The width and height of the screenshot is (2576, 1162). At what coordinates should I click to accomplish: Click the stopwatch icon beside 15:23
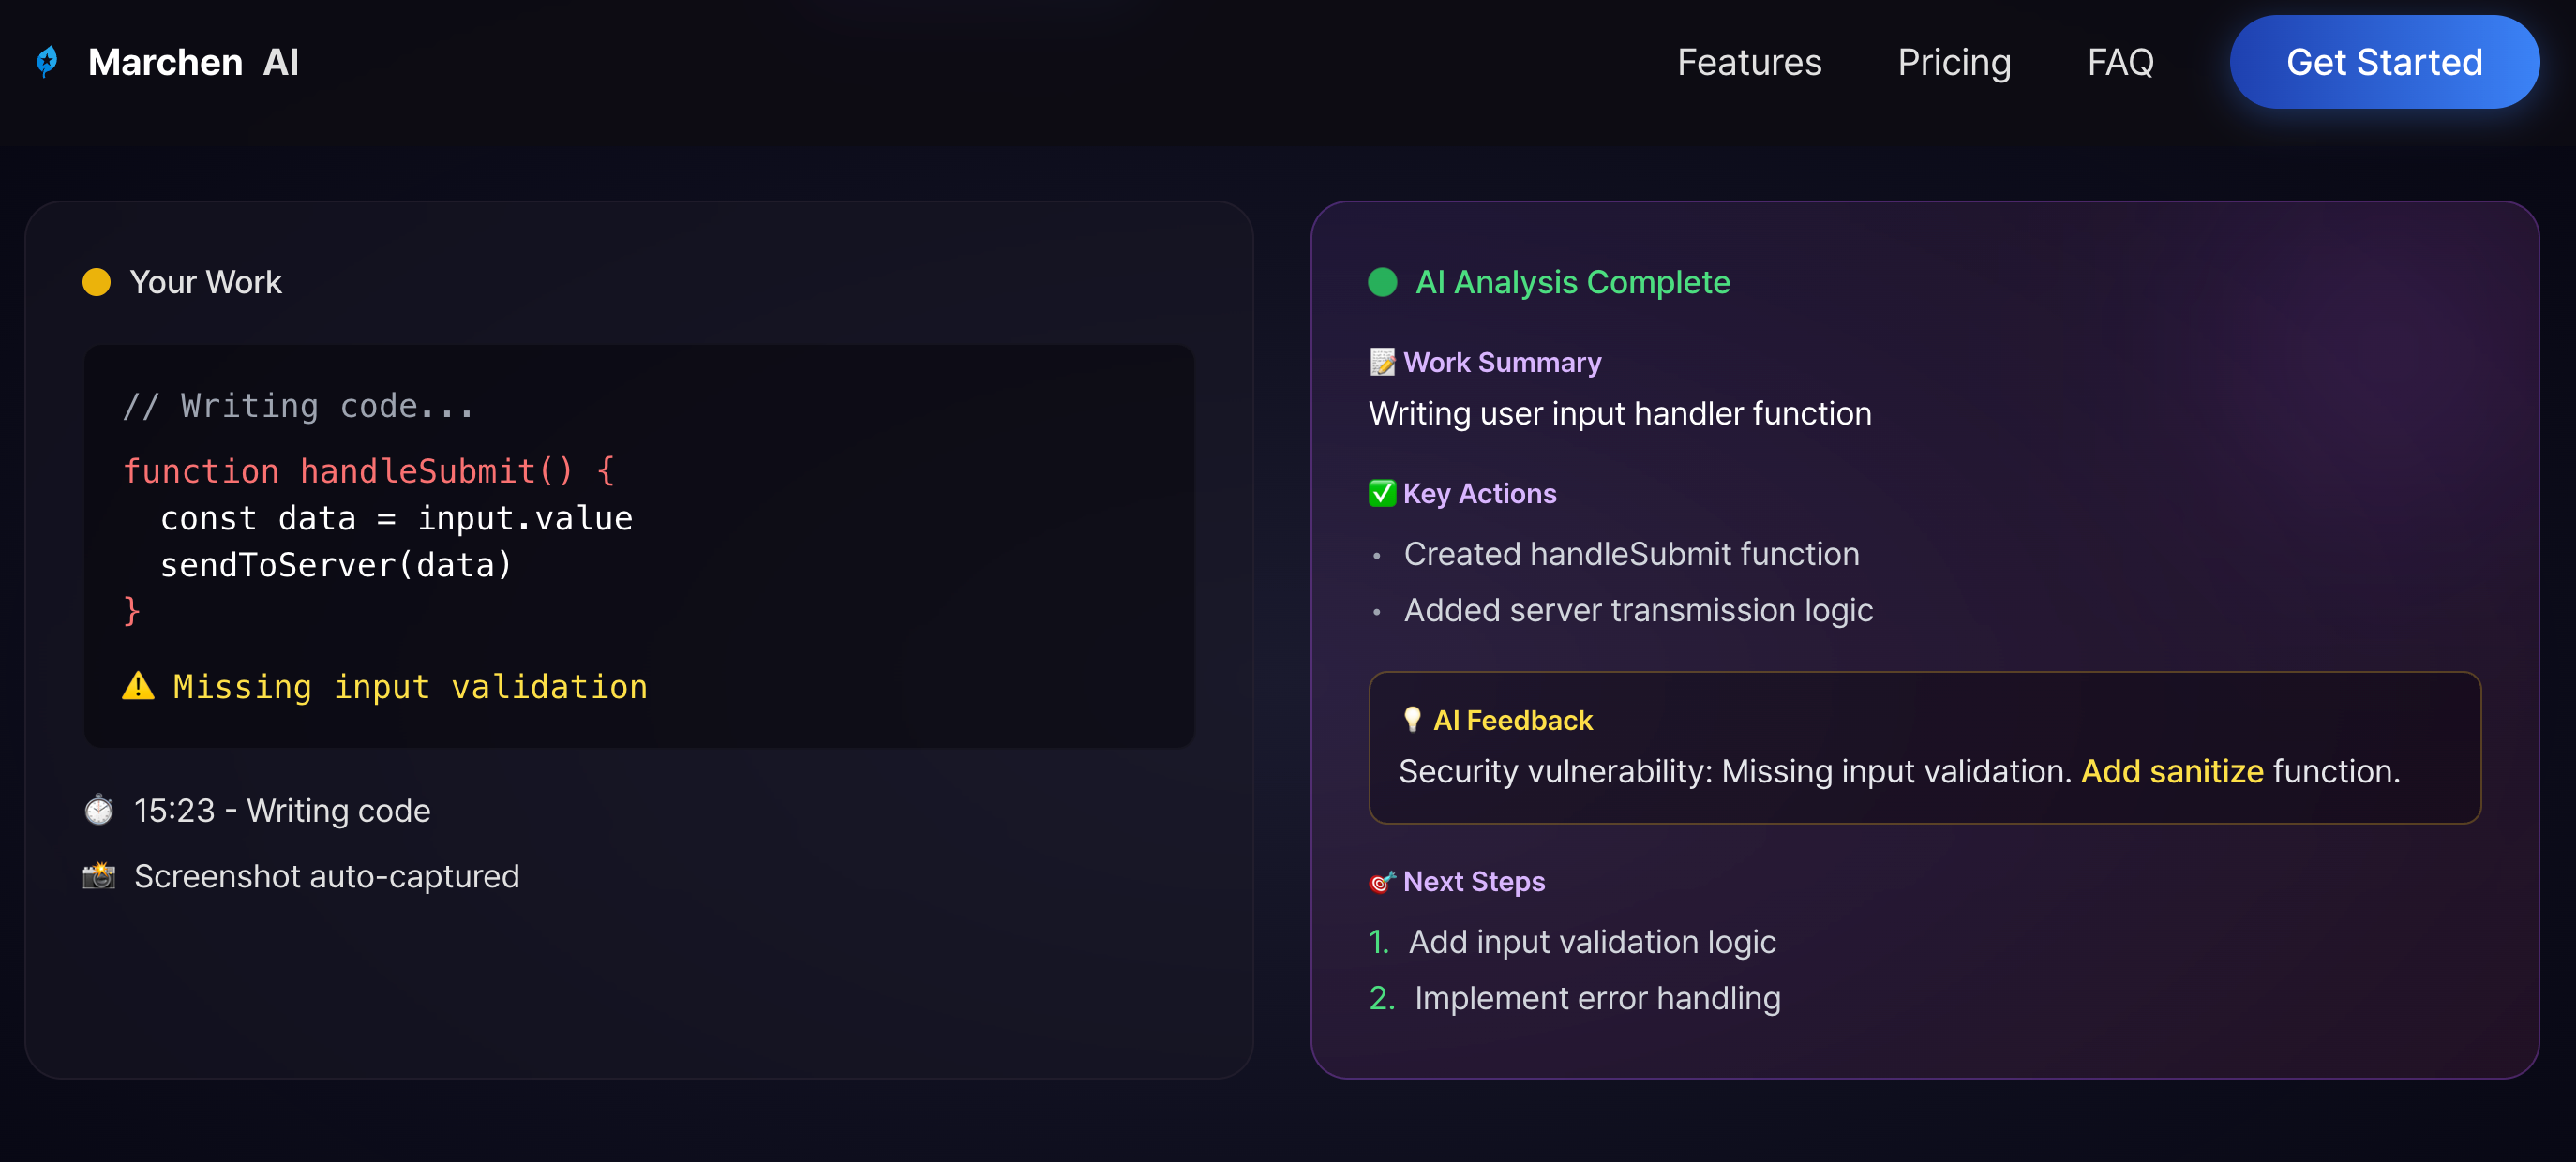(x=98, y=809)
